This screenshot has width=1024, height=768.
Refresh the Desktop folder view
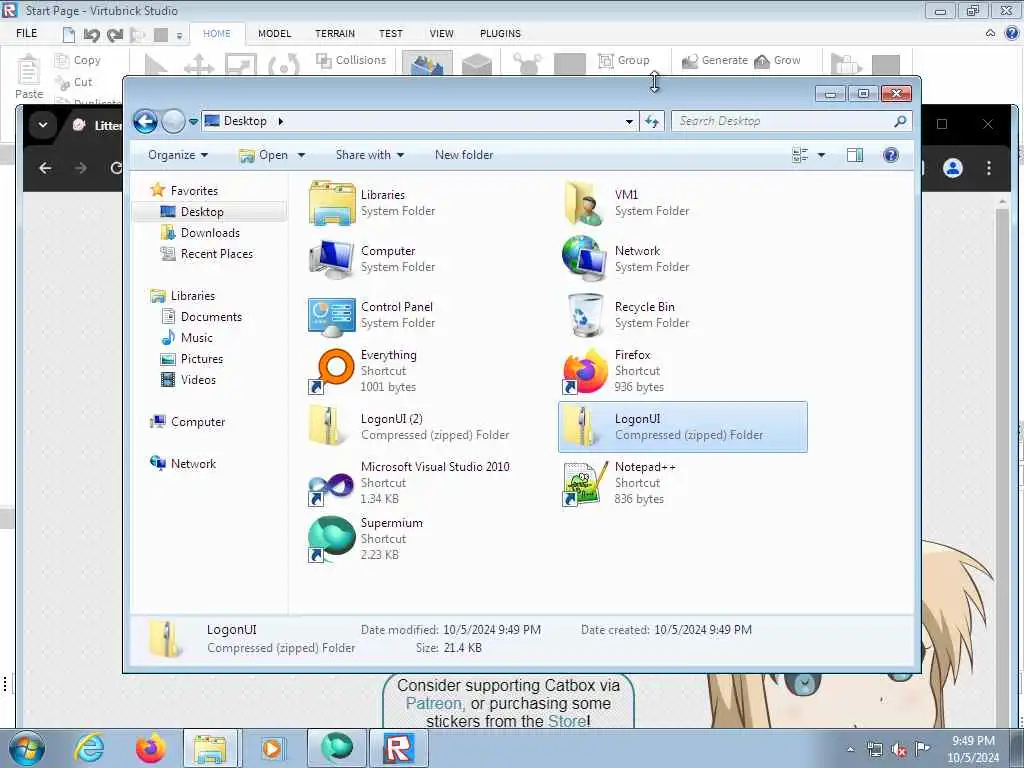652,121
